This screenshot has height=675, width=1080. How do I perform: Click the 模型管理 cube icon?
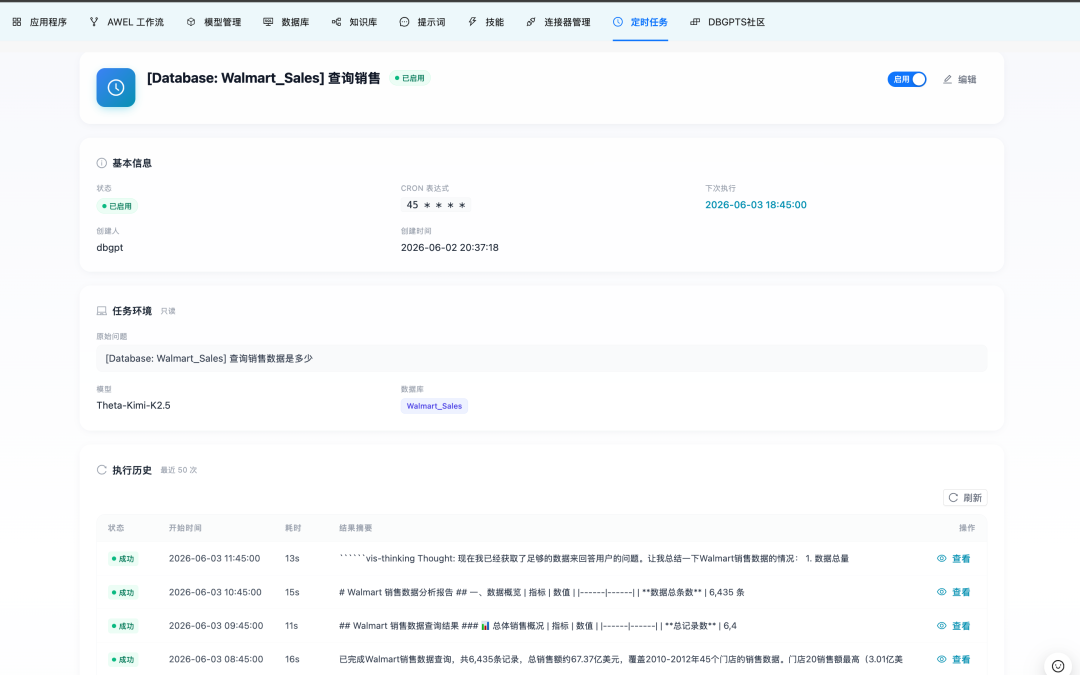191,22
